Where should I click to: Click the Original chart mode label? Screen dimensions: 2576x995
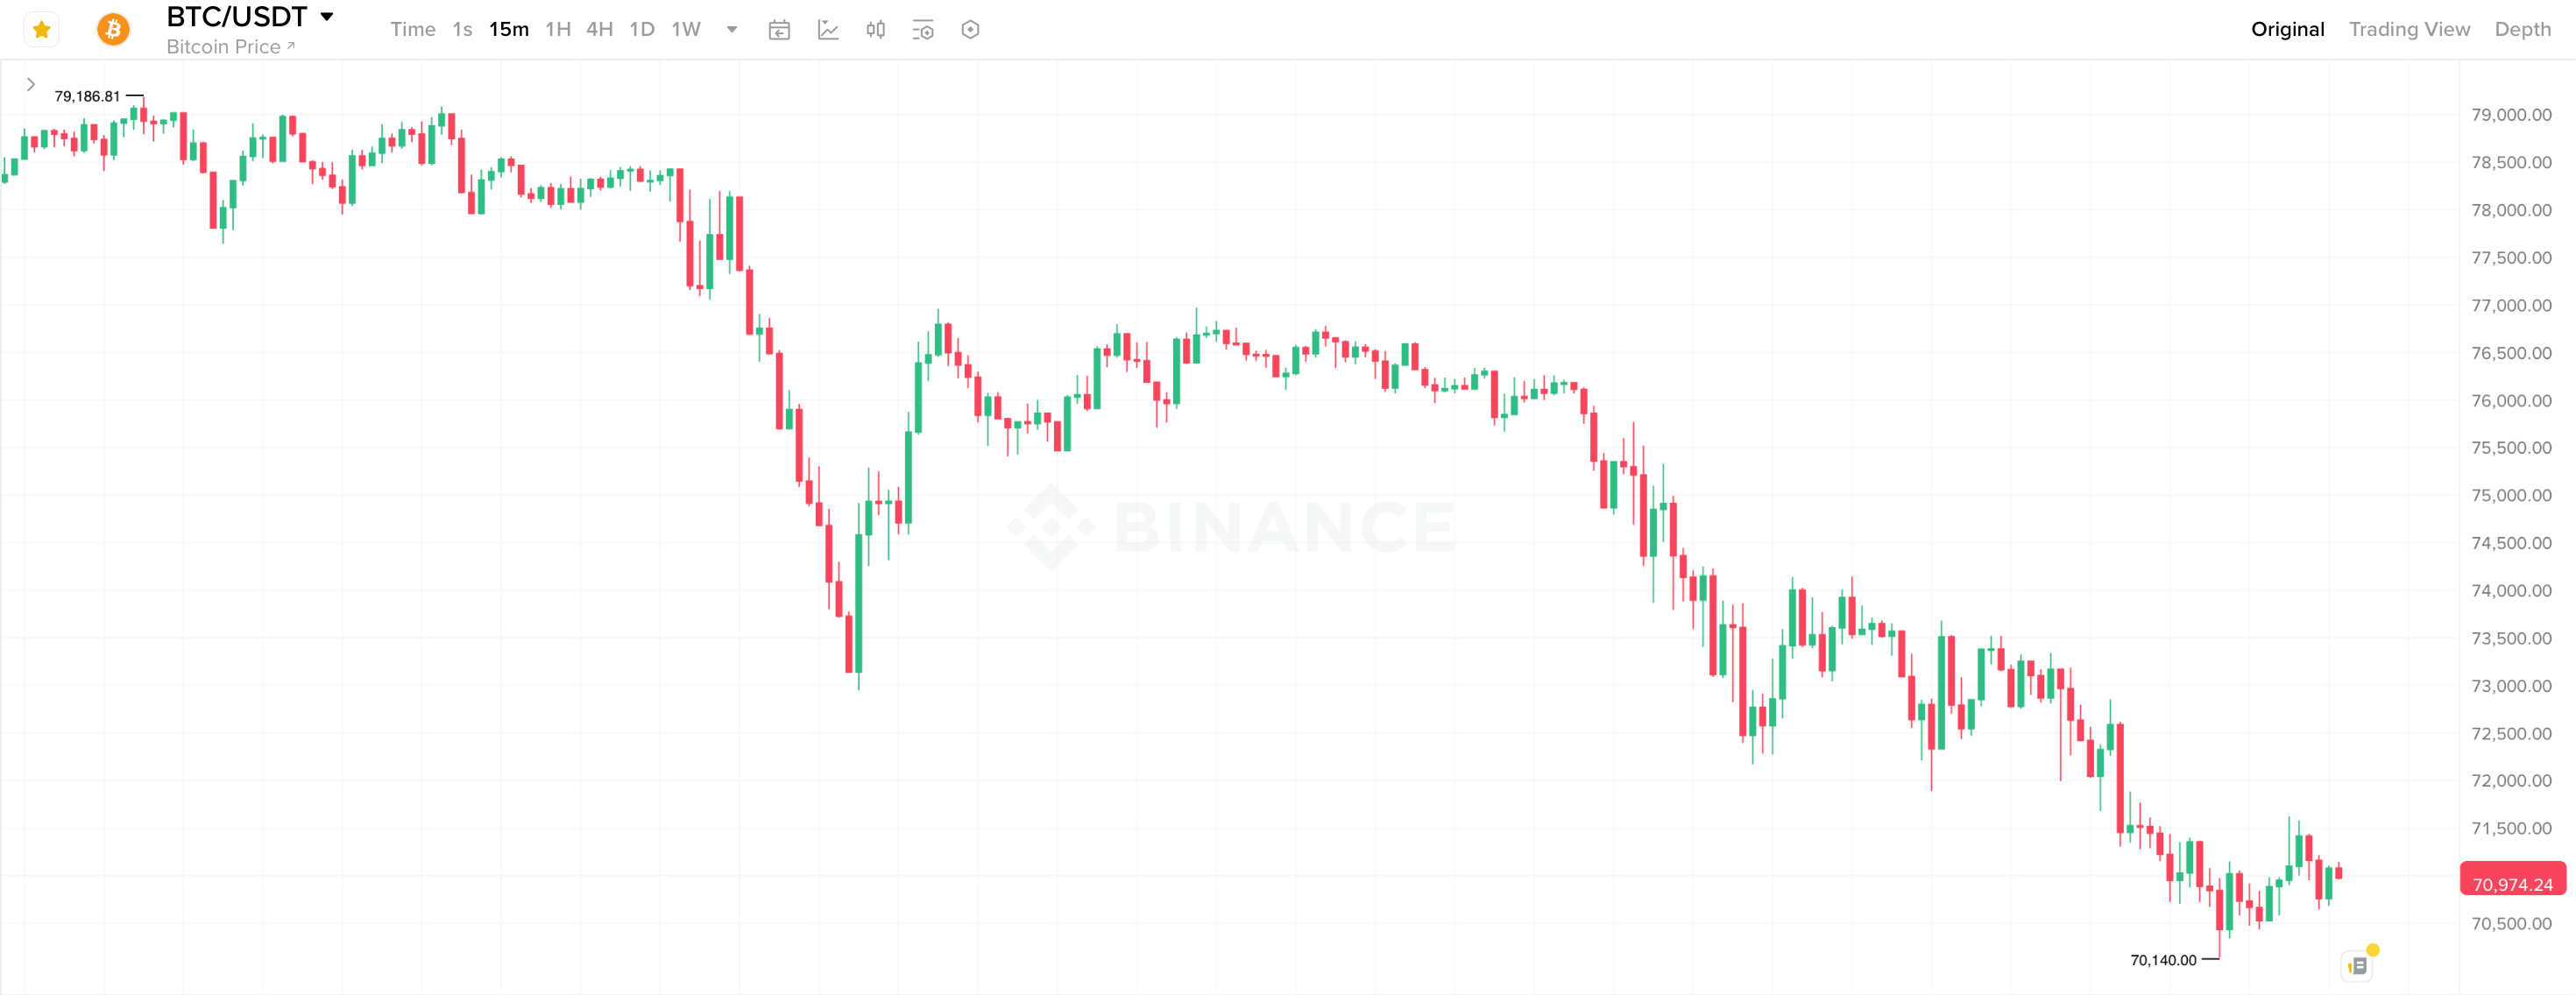click(x=2287, y=29)
